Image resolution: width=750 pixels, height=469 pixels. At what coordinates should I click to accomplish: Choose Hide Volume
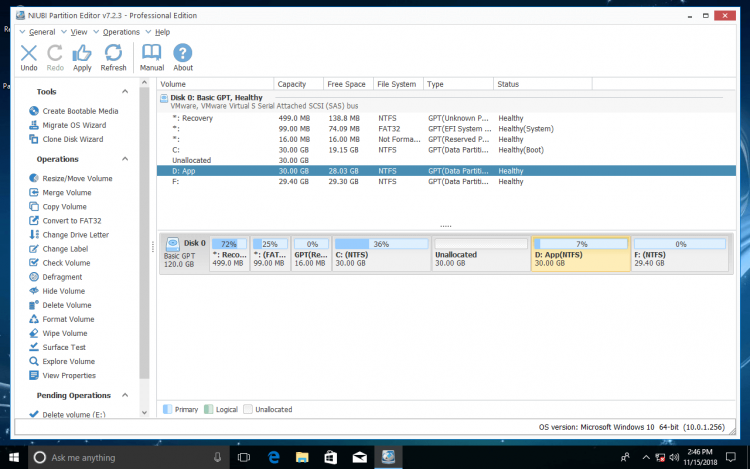[57, 291]
